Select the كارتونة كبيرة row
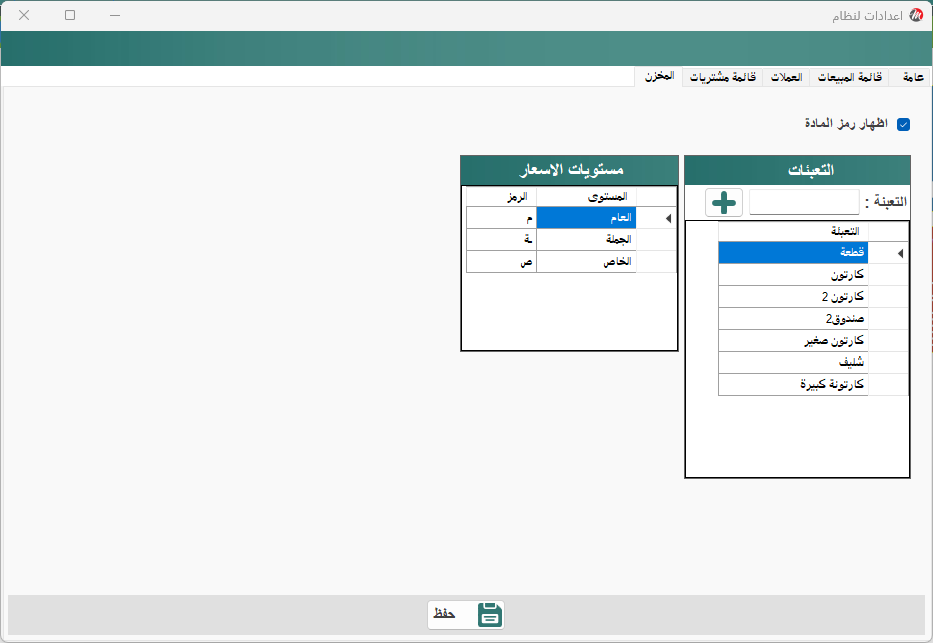Viewport: 933px width, 643px height. tap(793, 385)
